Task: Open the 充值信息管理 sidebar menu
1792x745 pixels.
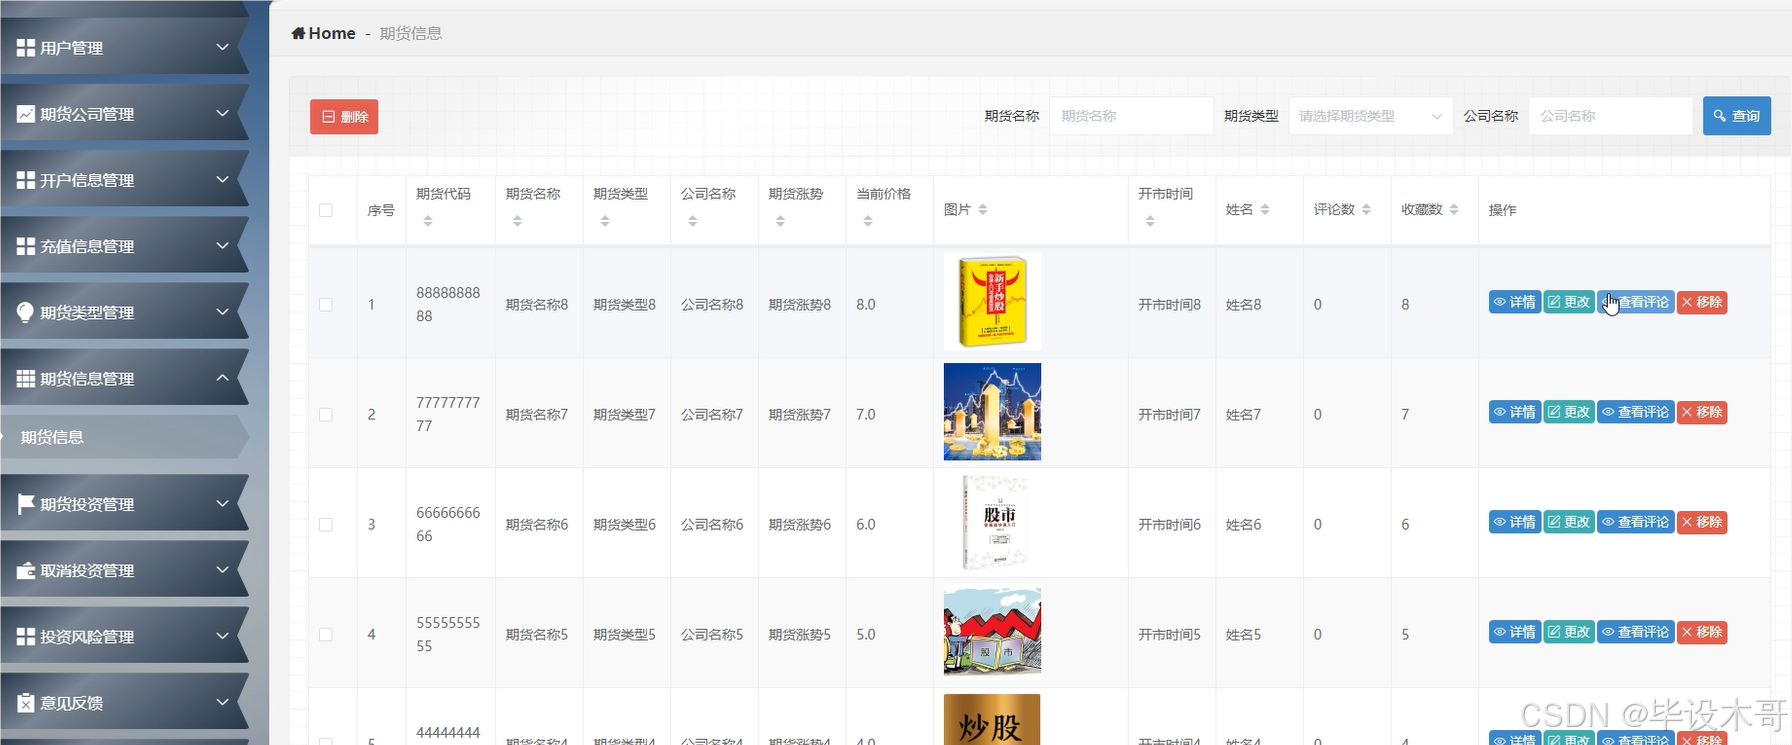Action: [124, 245]
